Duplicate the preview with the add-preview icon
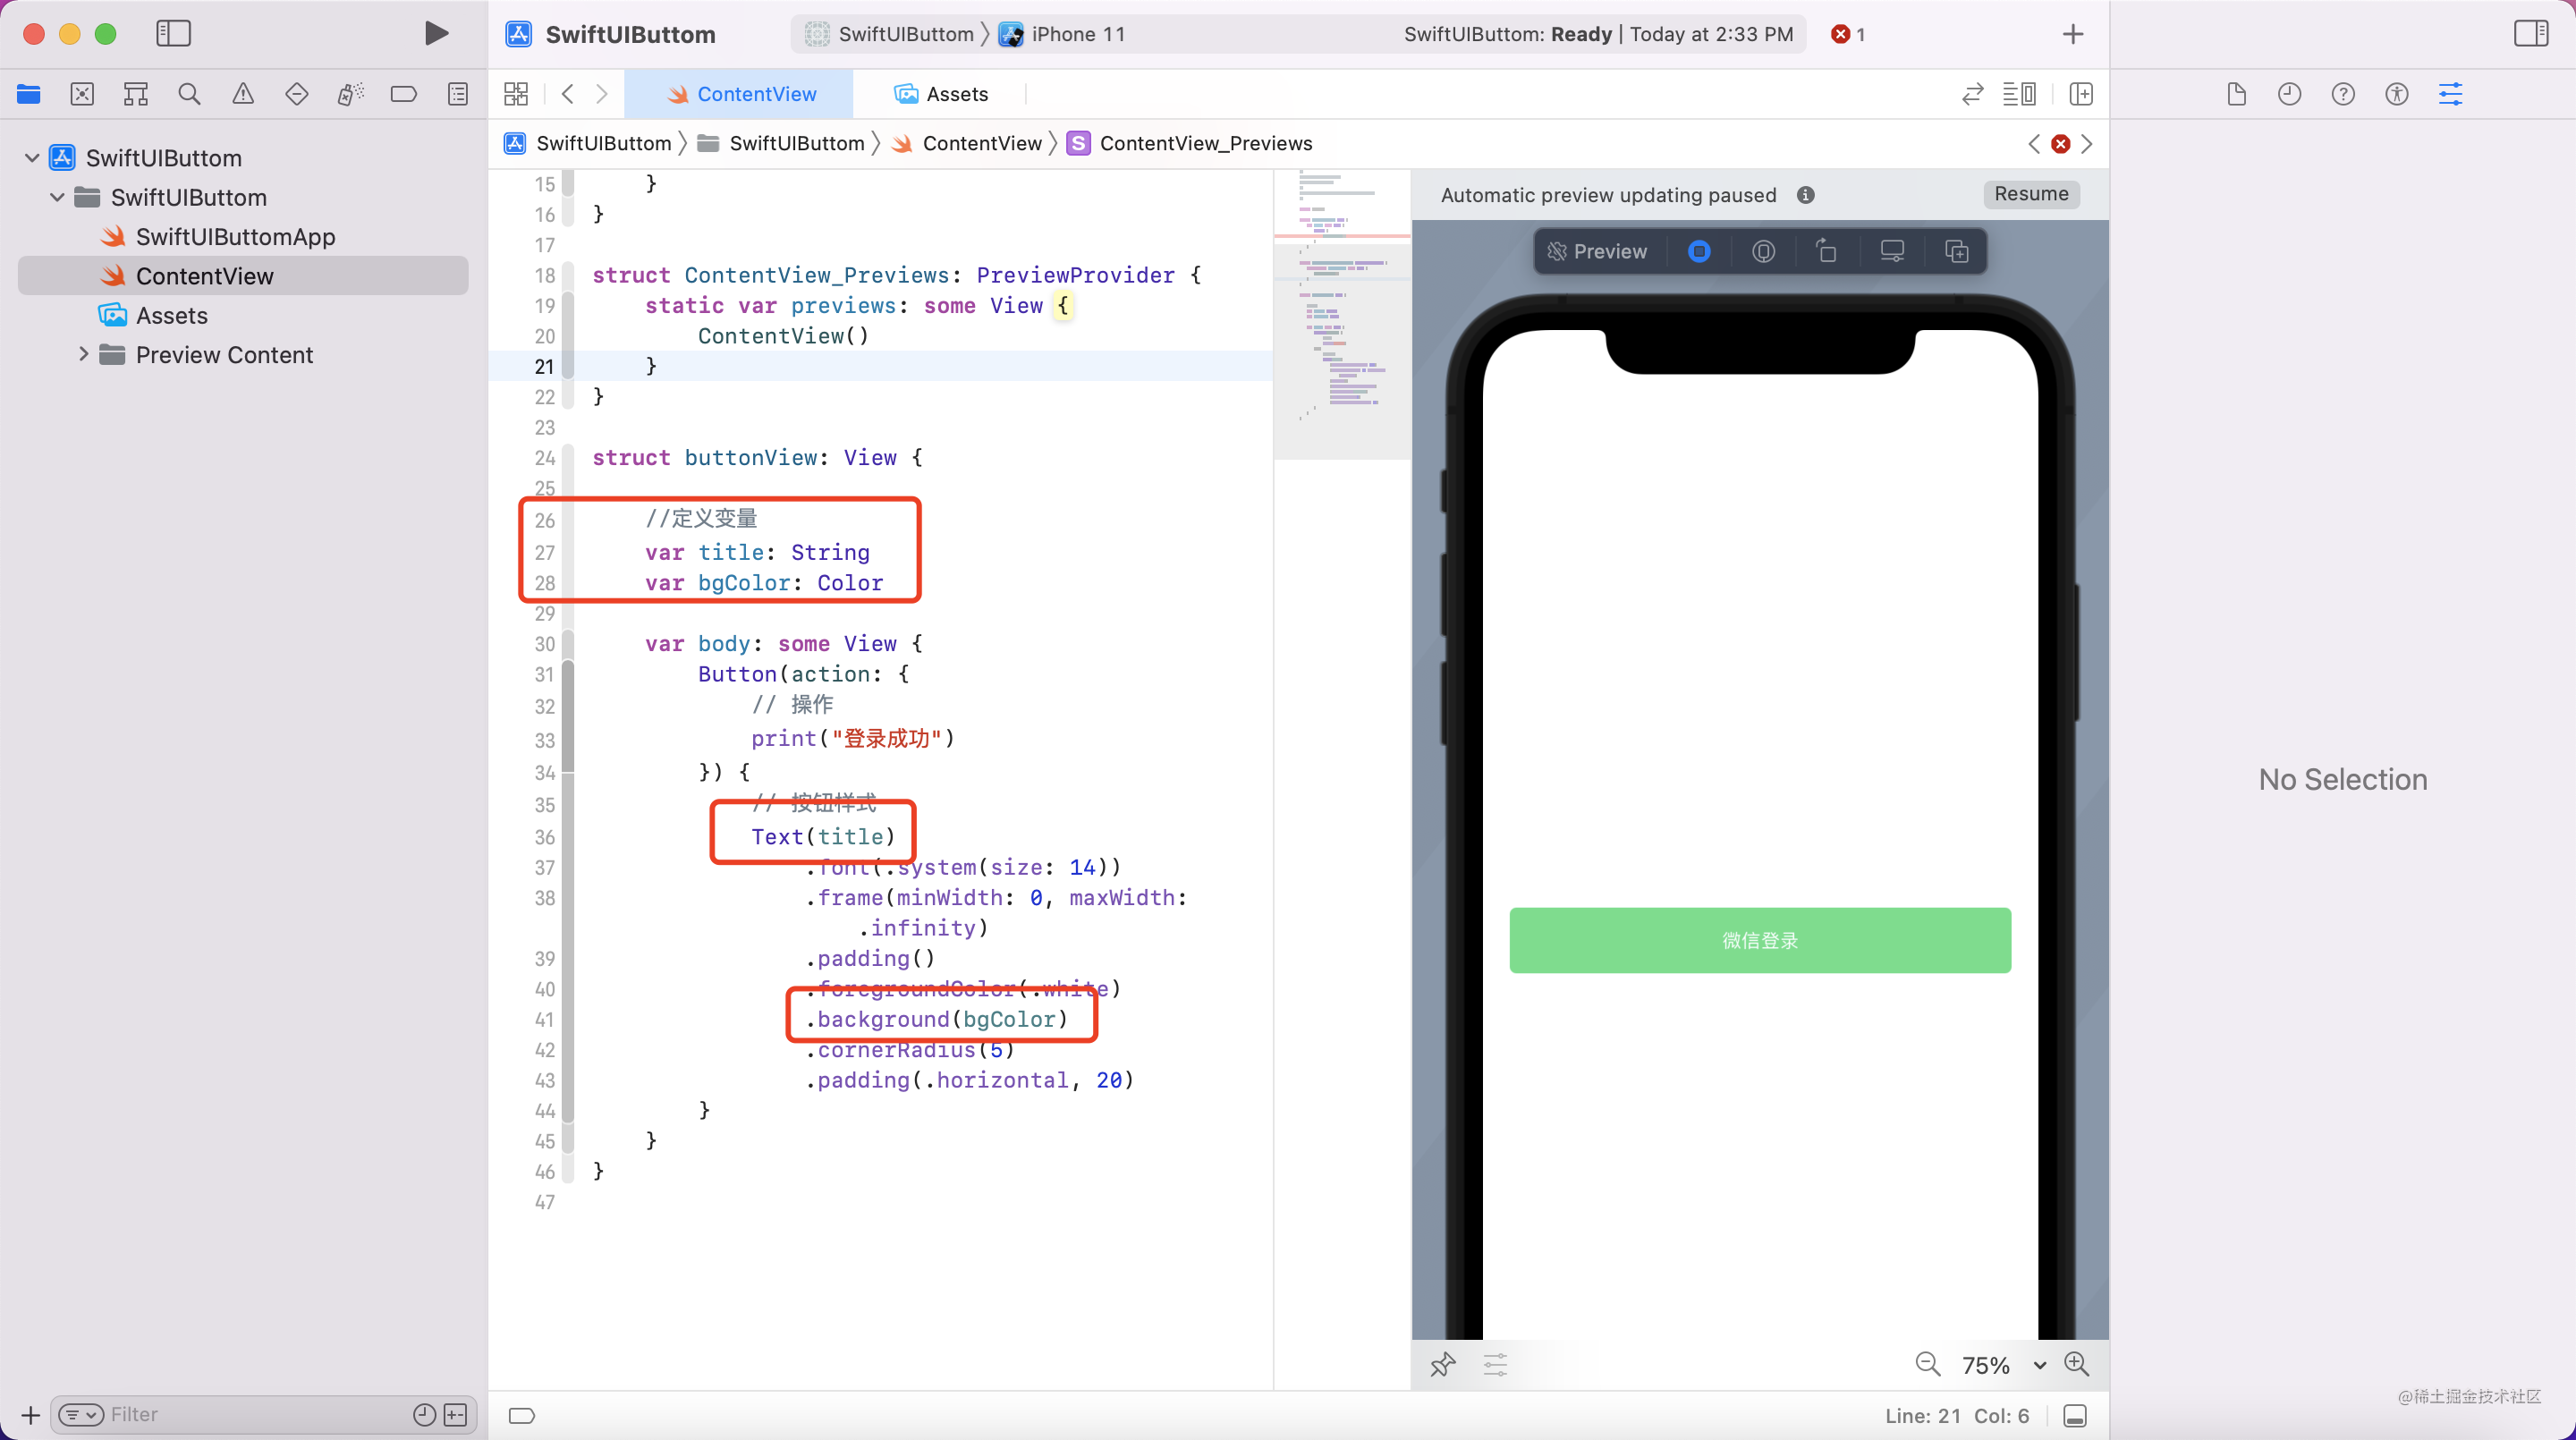 click(x=1957, y=251)
